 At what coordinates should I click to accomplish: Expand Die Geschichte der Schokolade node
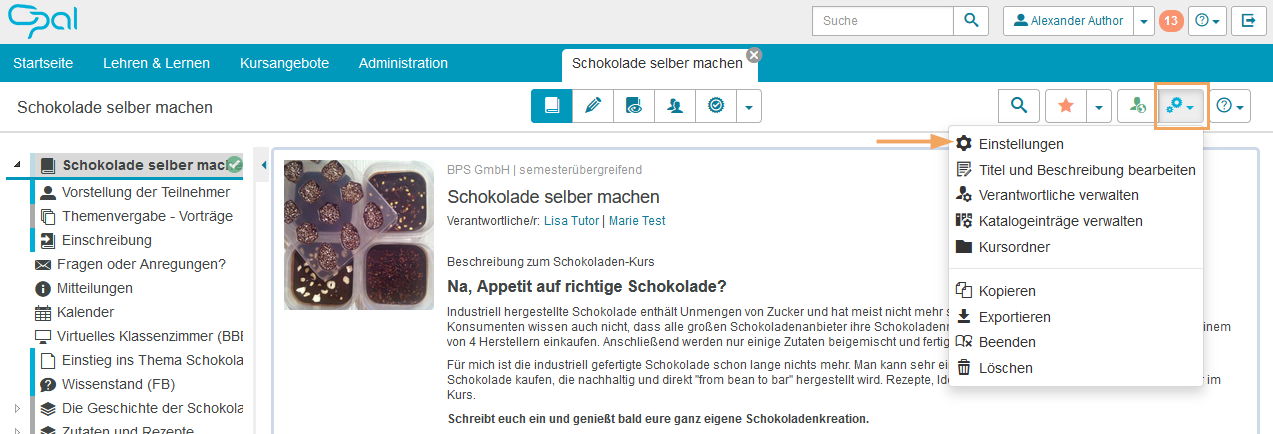pyautogui.click(x=17, y=408)
